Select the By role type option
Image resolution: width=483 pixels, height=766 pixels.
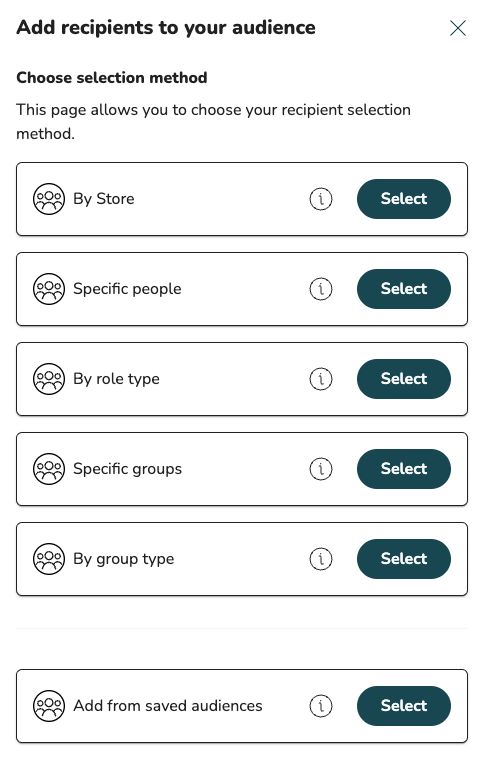[404, 379]
